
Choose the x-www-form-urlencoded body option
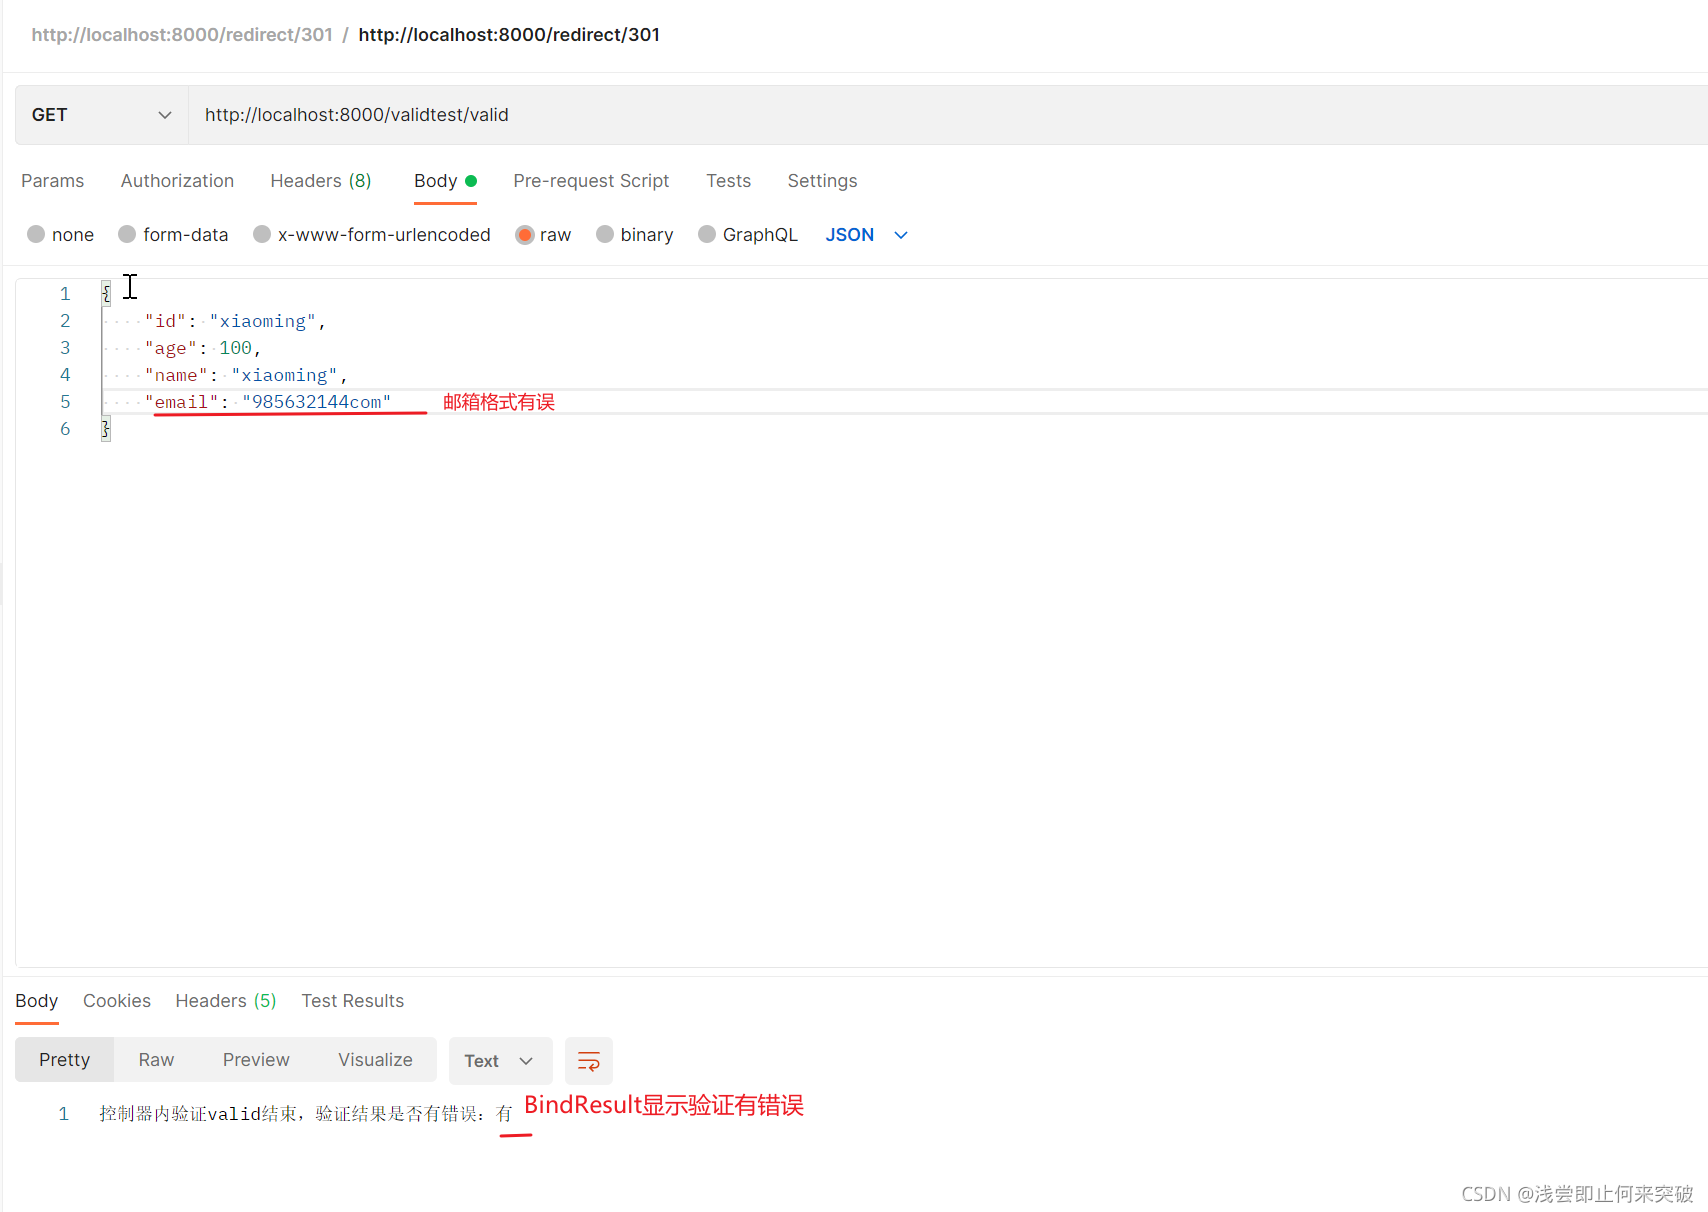(x=262, y=234)
